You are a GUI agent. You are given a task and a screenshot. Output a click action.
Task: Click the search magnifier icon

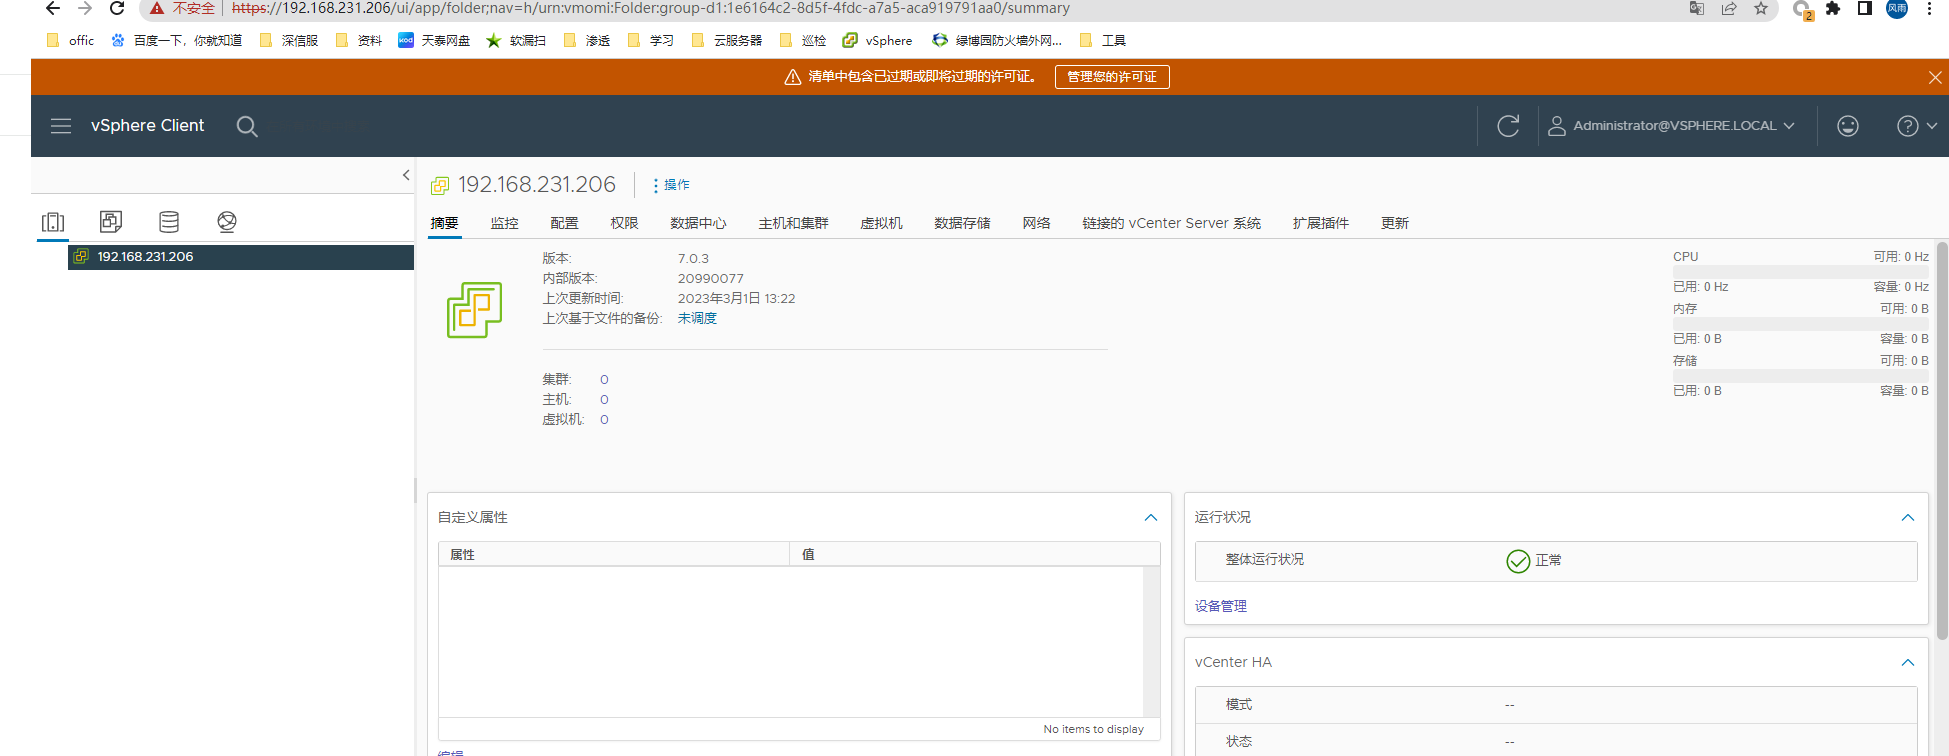click(247, 126)
